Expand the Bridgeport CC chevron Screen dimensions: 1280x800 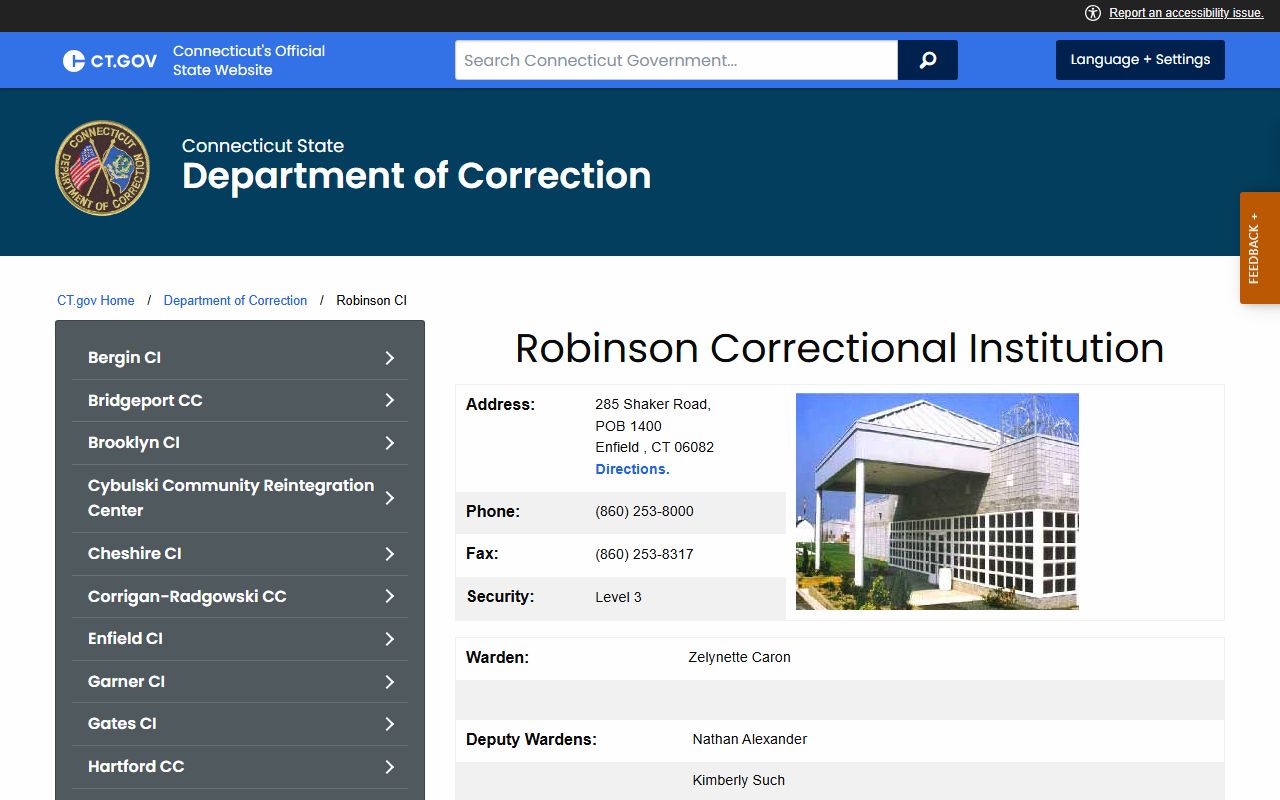[390, 400]
